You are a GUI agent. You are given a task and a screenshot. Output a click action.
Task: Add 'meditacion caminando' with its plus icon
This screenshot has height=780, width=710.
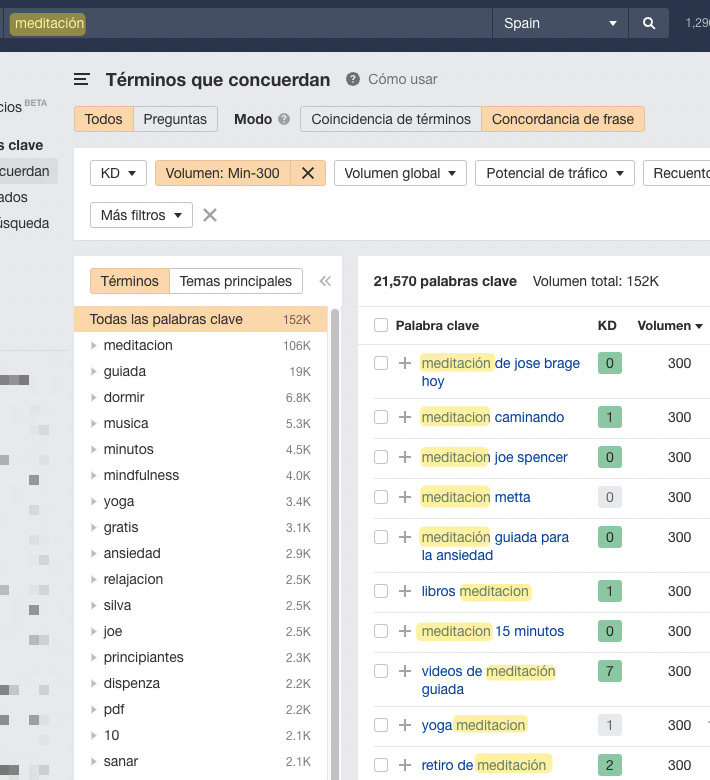[x=405, y=417]
